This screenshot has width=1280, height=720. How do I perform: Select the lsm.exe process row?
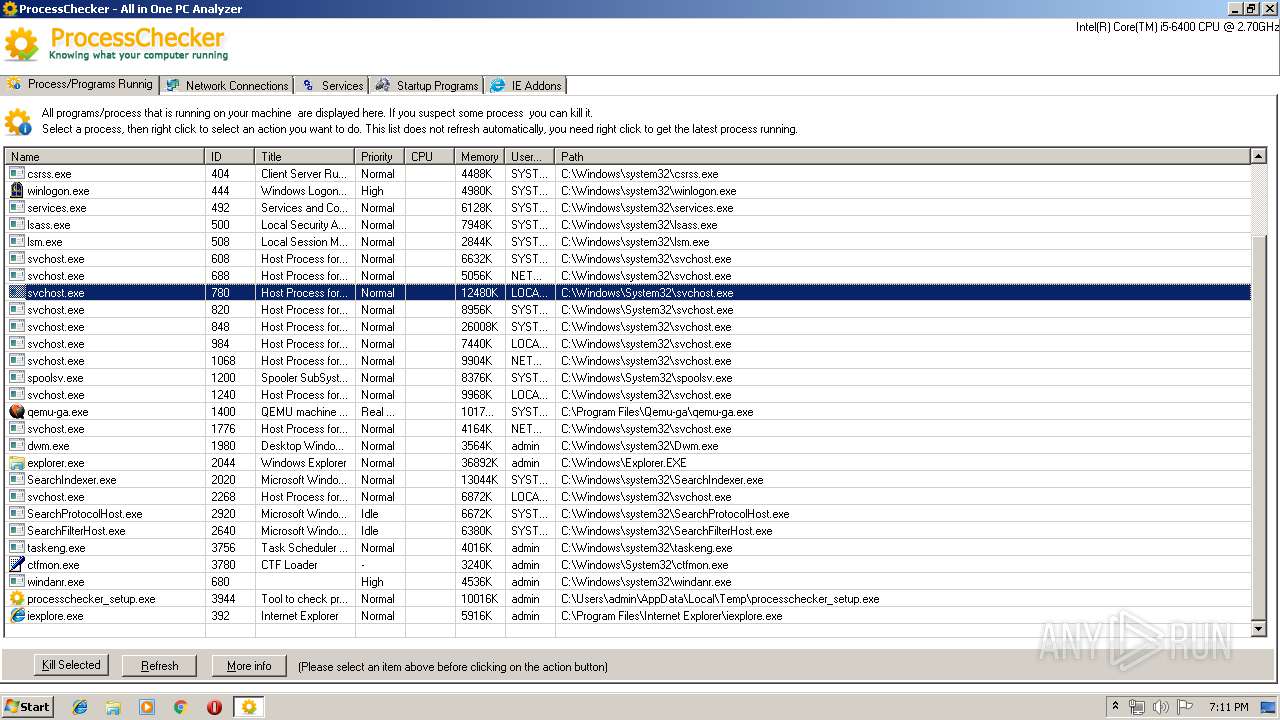click(x=628, y=241)
